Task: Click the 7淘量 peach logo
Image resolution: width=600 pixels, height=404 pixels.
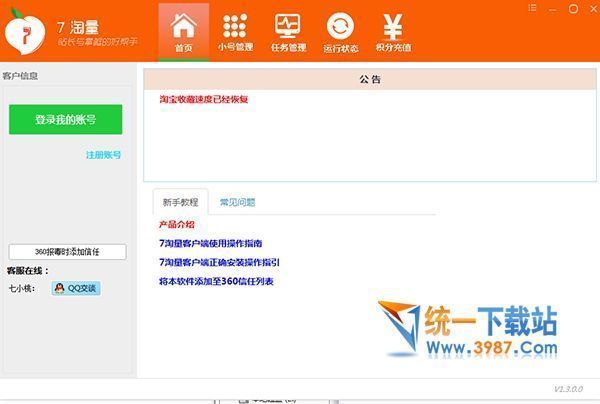Action: [x=24, y=33]
